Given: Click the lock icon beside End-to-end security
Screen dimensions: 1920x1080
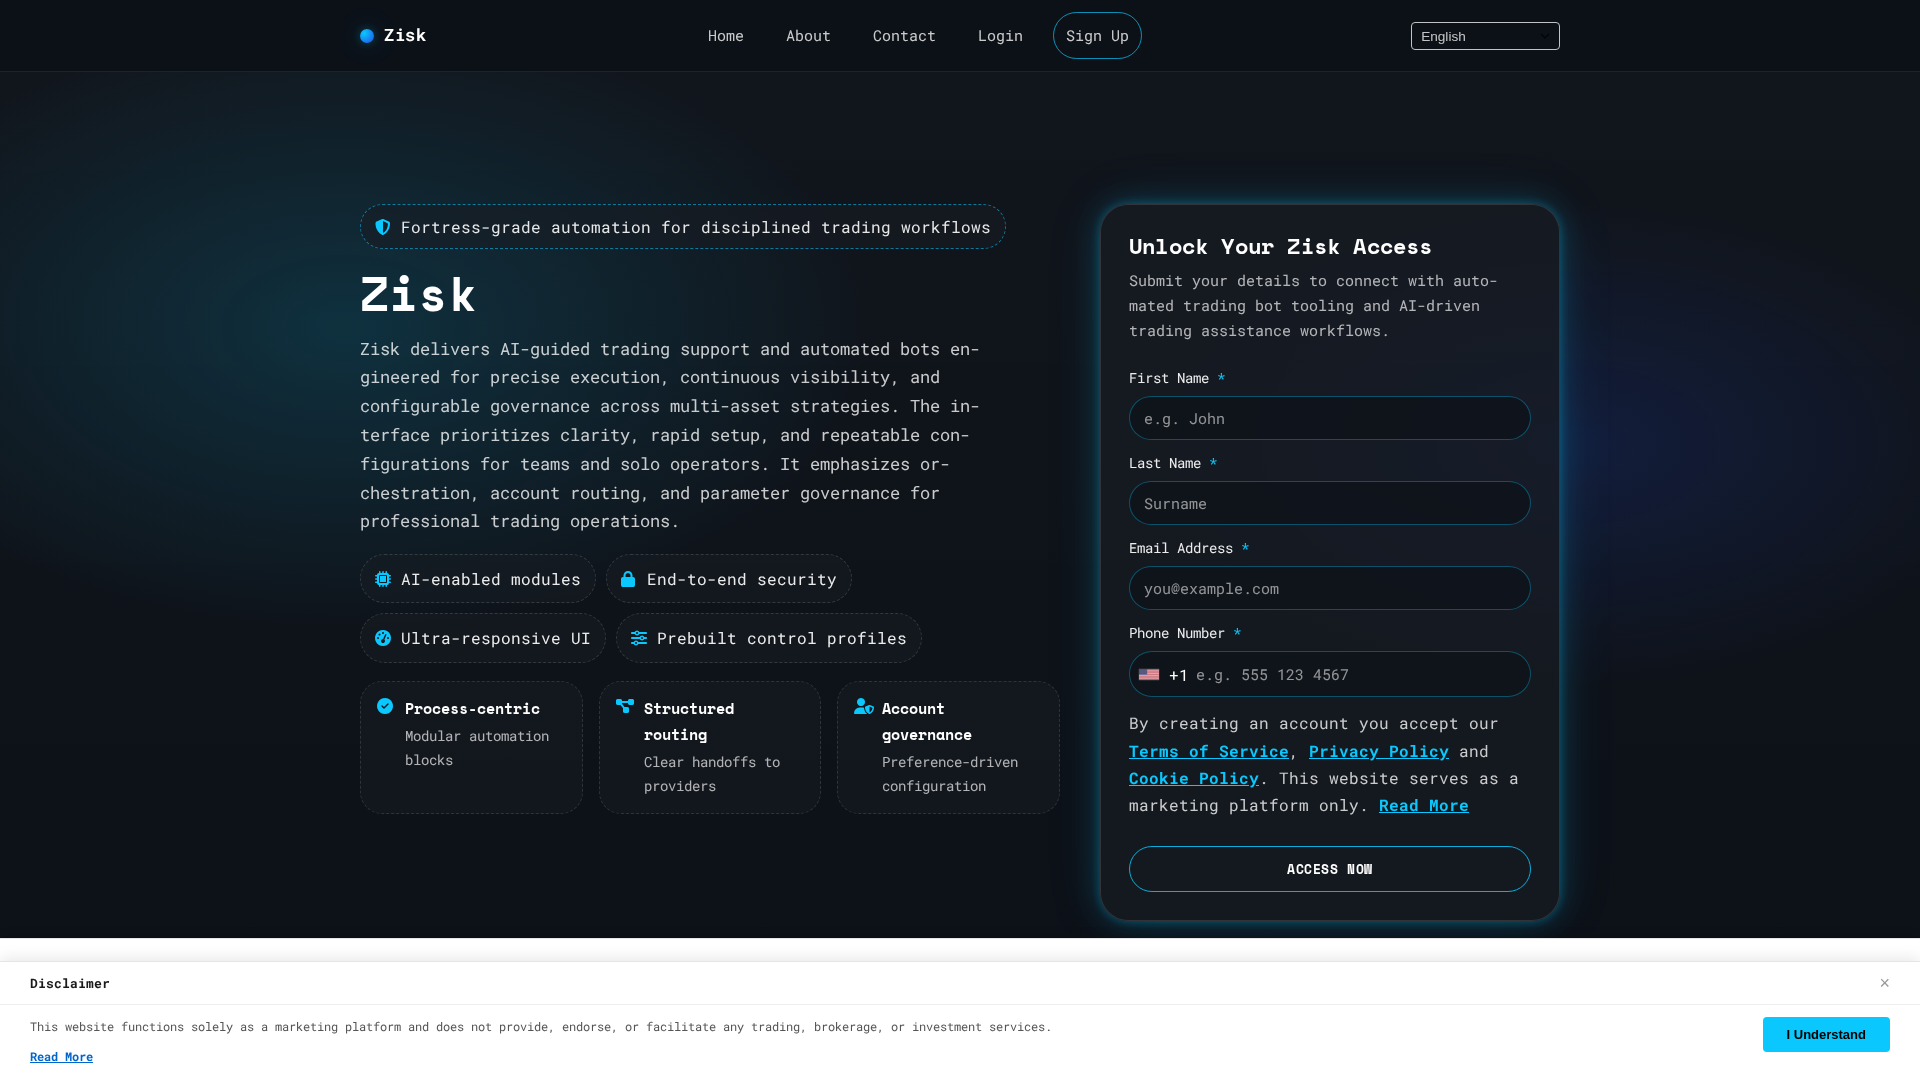Looking at the screenshot, I should [x=628, y=579].
